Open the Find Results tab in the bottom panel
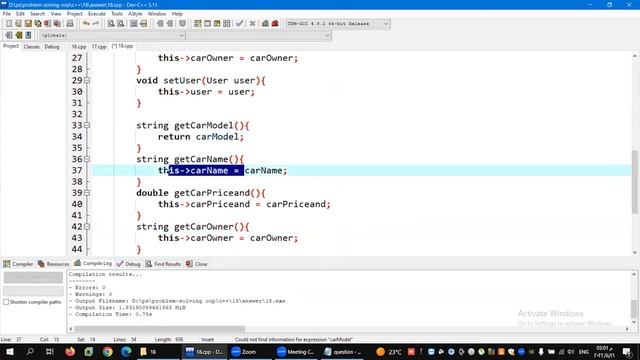This screenshot has height=360, width=640. pos(163,264)
